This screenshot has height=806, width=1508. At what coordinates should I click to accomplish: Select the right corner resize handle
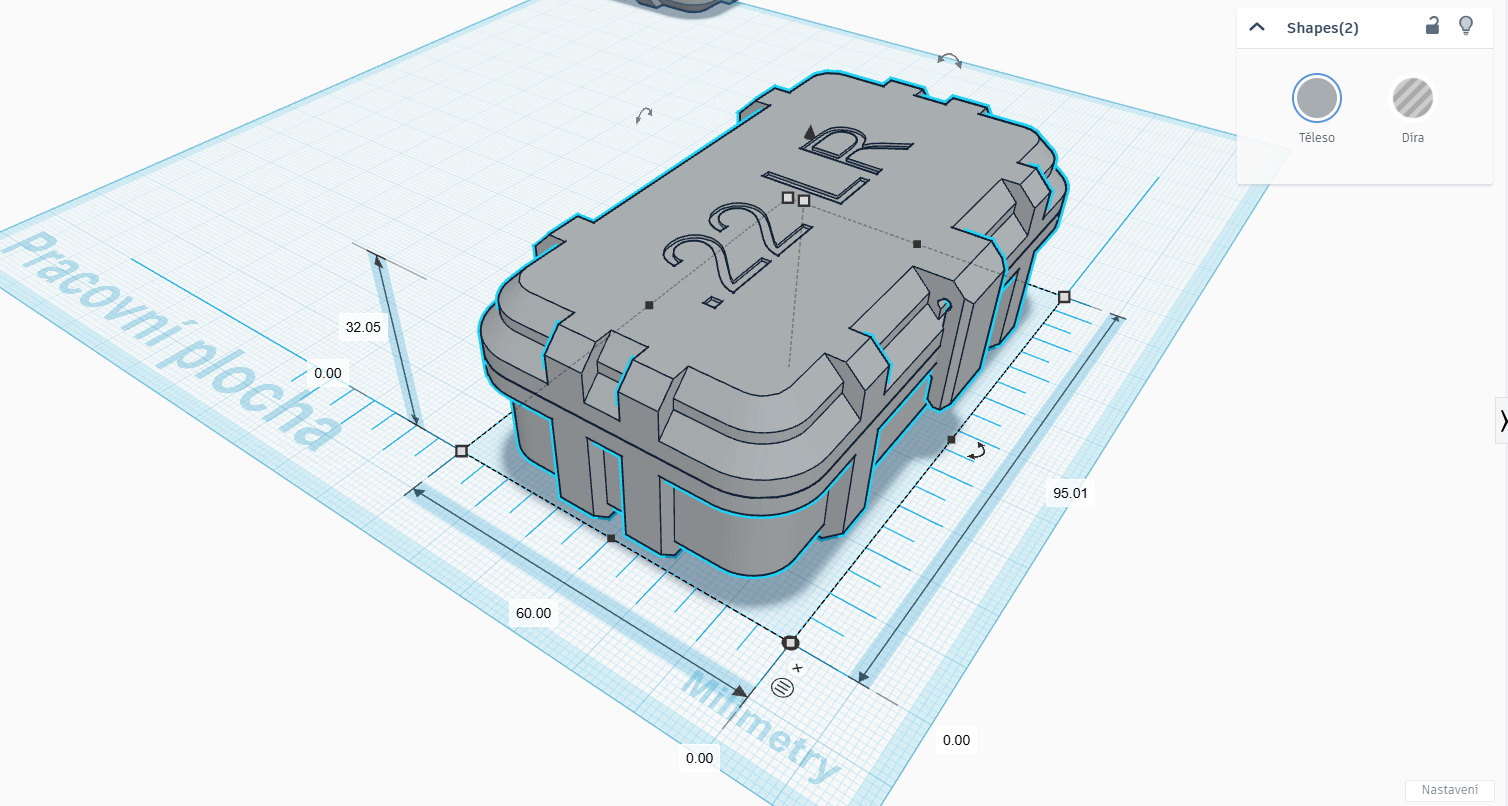pos(1064,297)
